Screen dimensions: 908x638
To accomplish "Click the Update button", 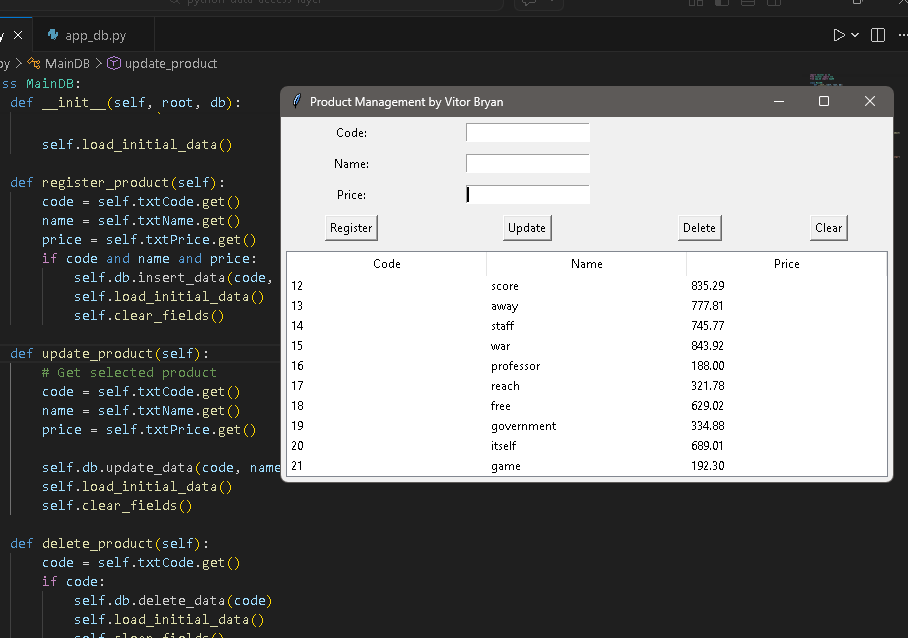I will click(527, 228).
